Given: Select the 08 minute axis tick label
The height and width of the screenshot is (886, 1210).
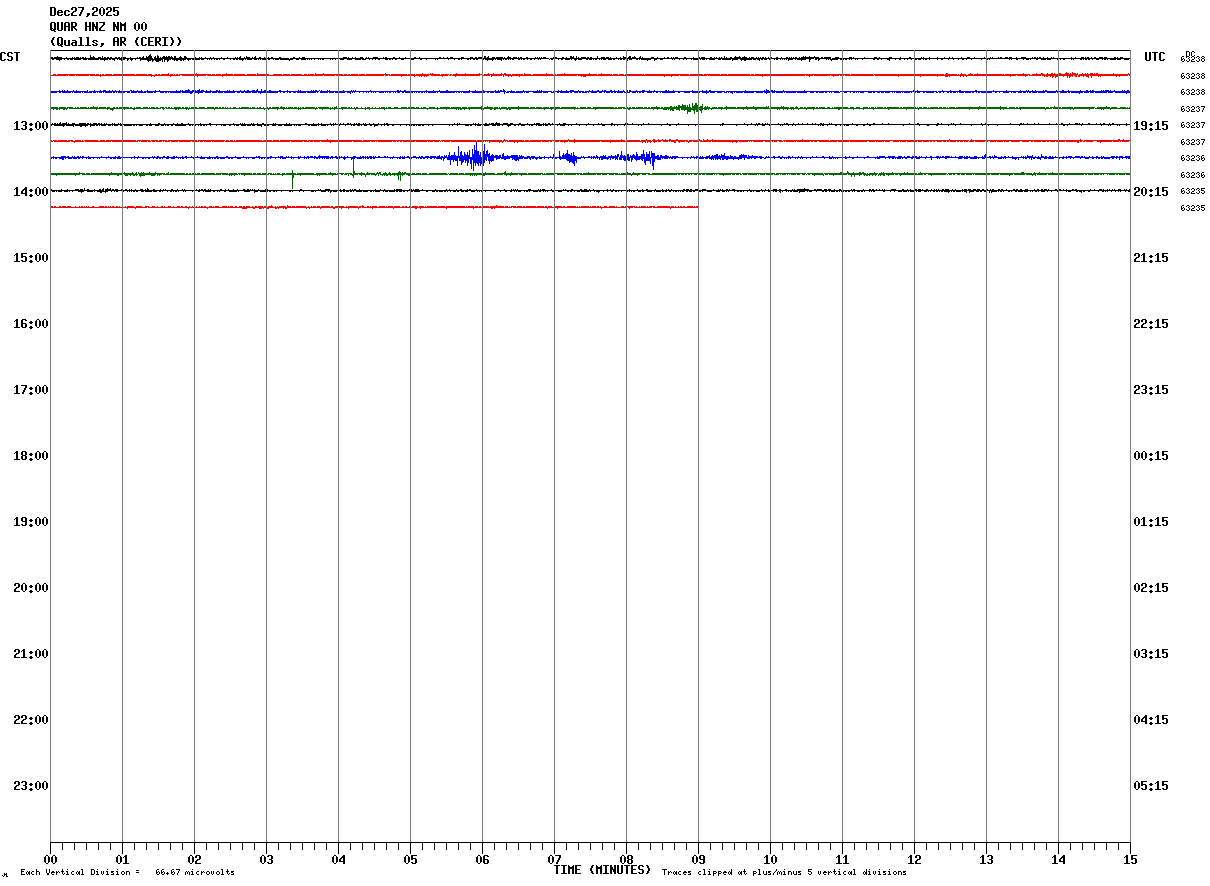Looking at the screenshot, I should click(626, 860).
